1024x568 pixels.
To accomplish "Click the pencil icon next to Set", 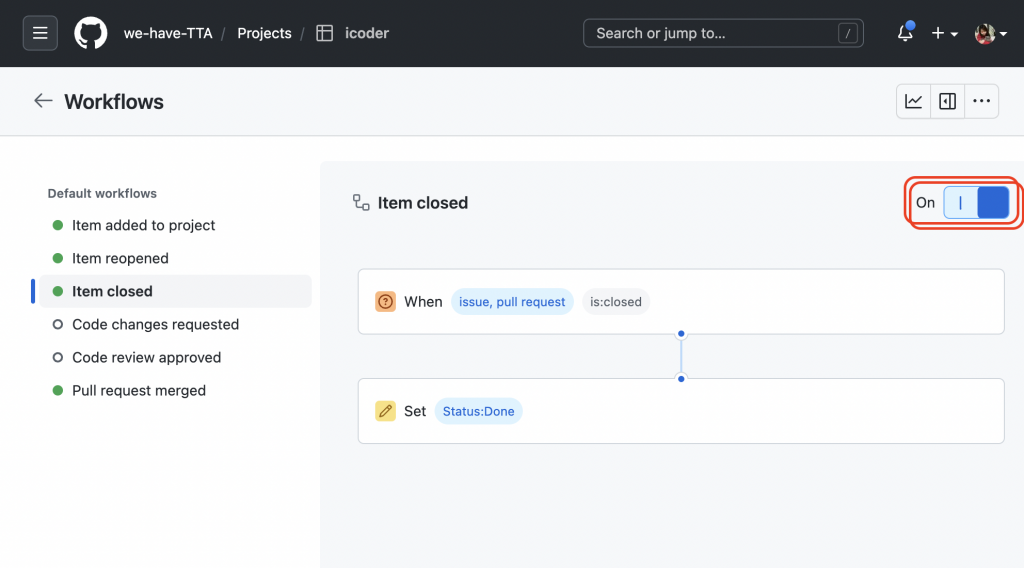I will [385, 411].
